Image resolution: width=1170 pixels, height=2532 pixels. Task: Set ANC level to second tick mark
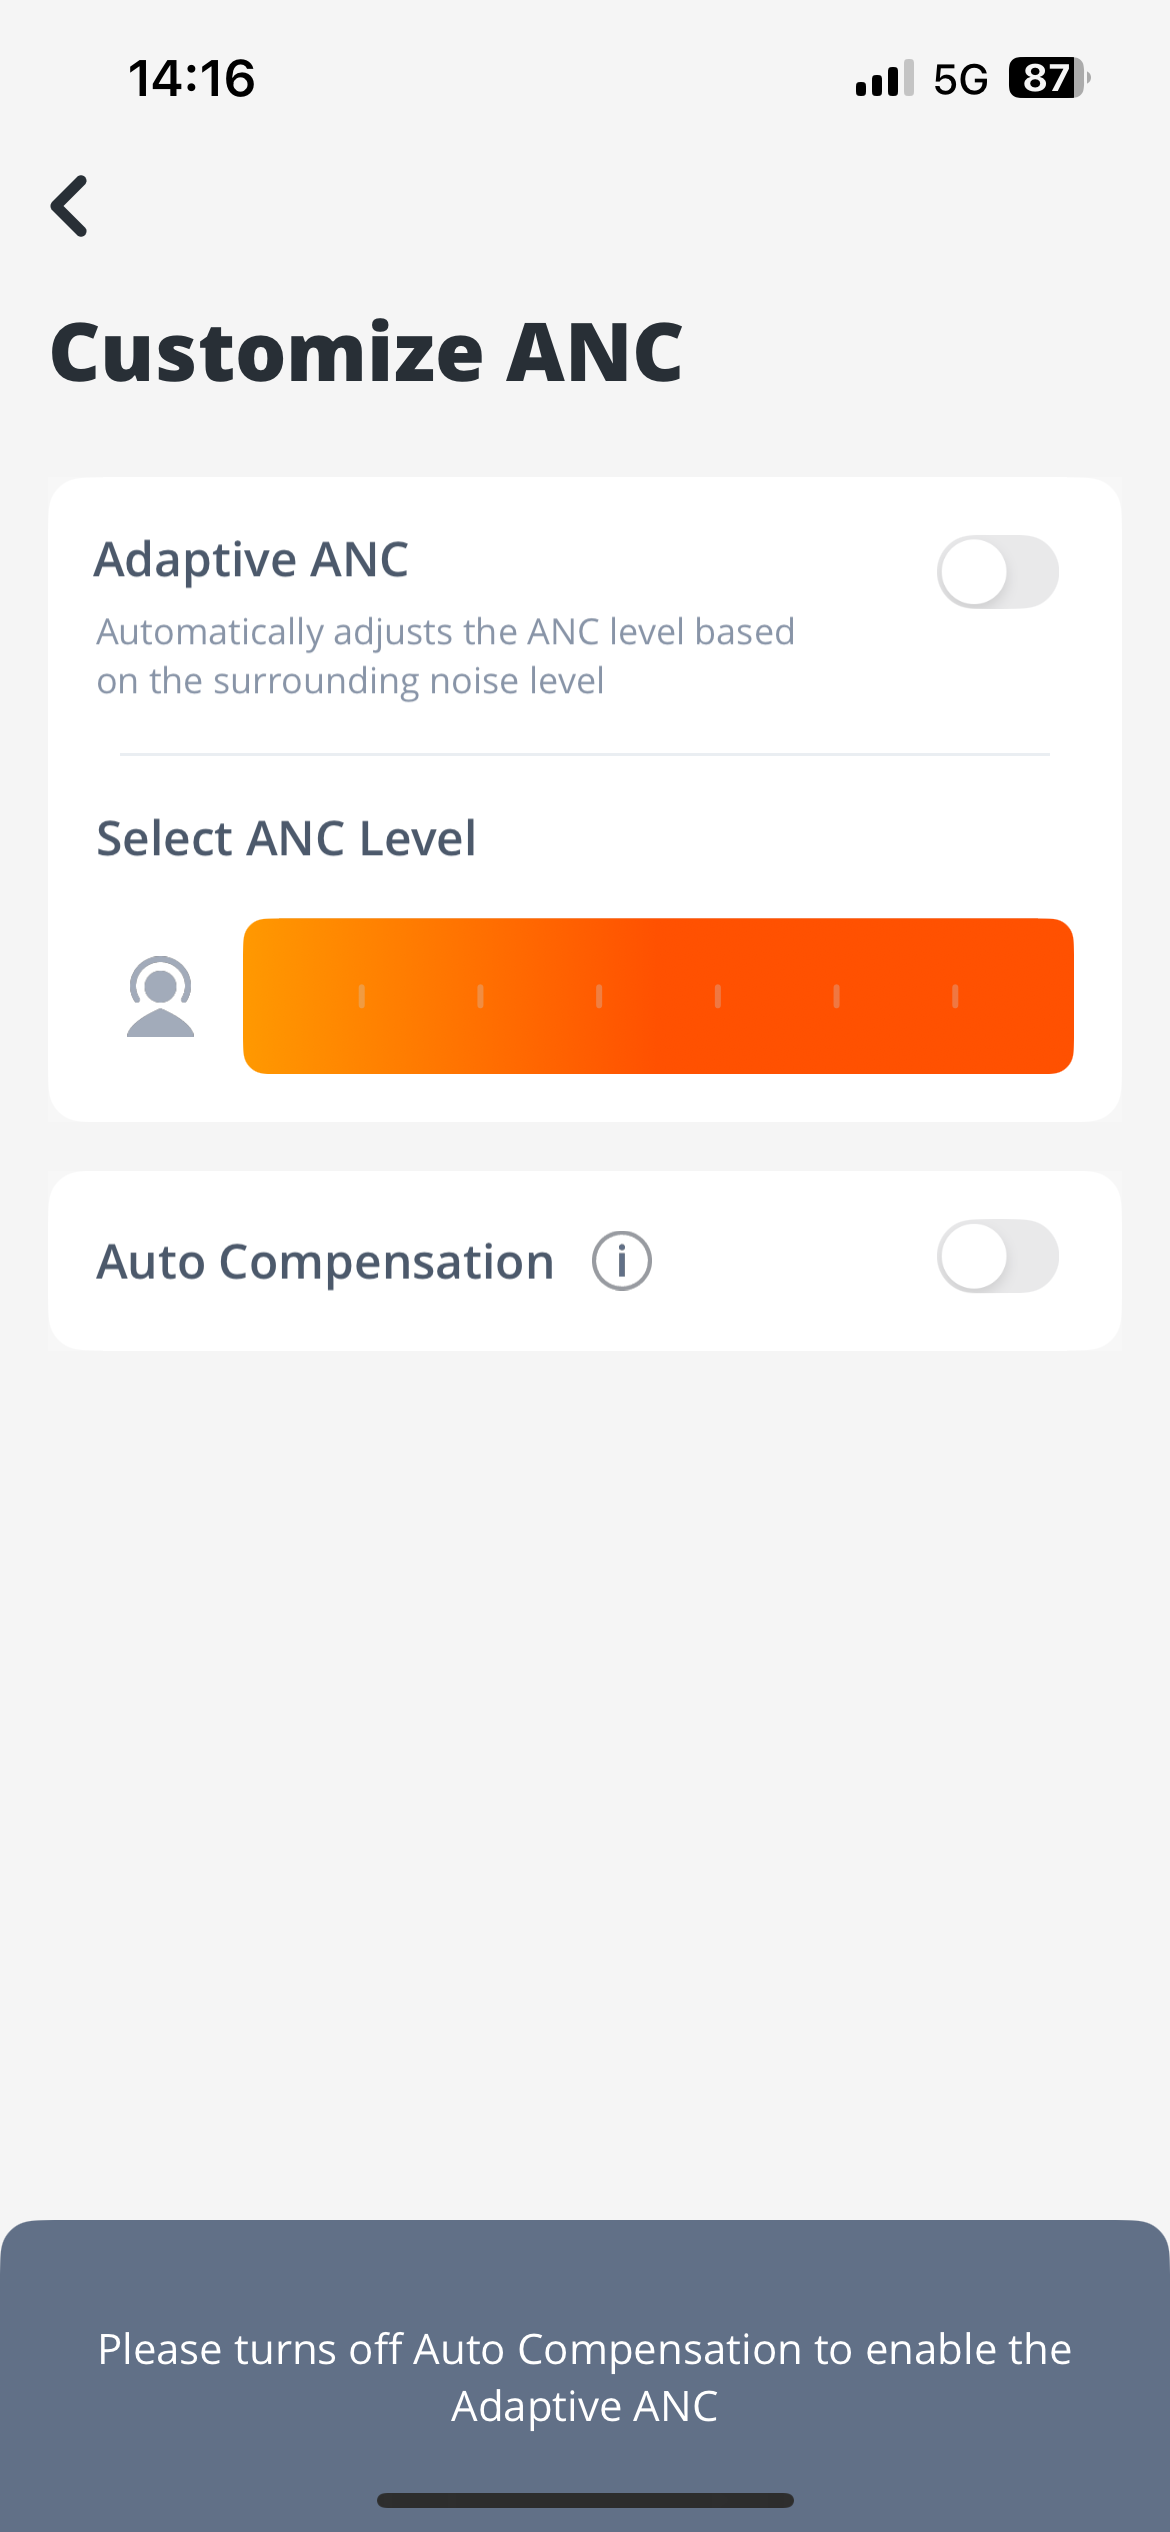click(480, 996)
